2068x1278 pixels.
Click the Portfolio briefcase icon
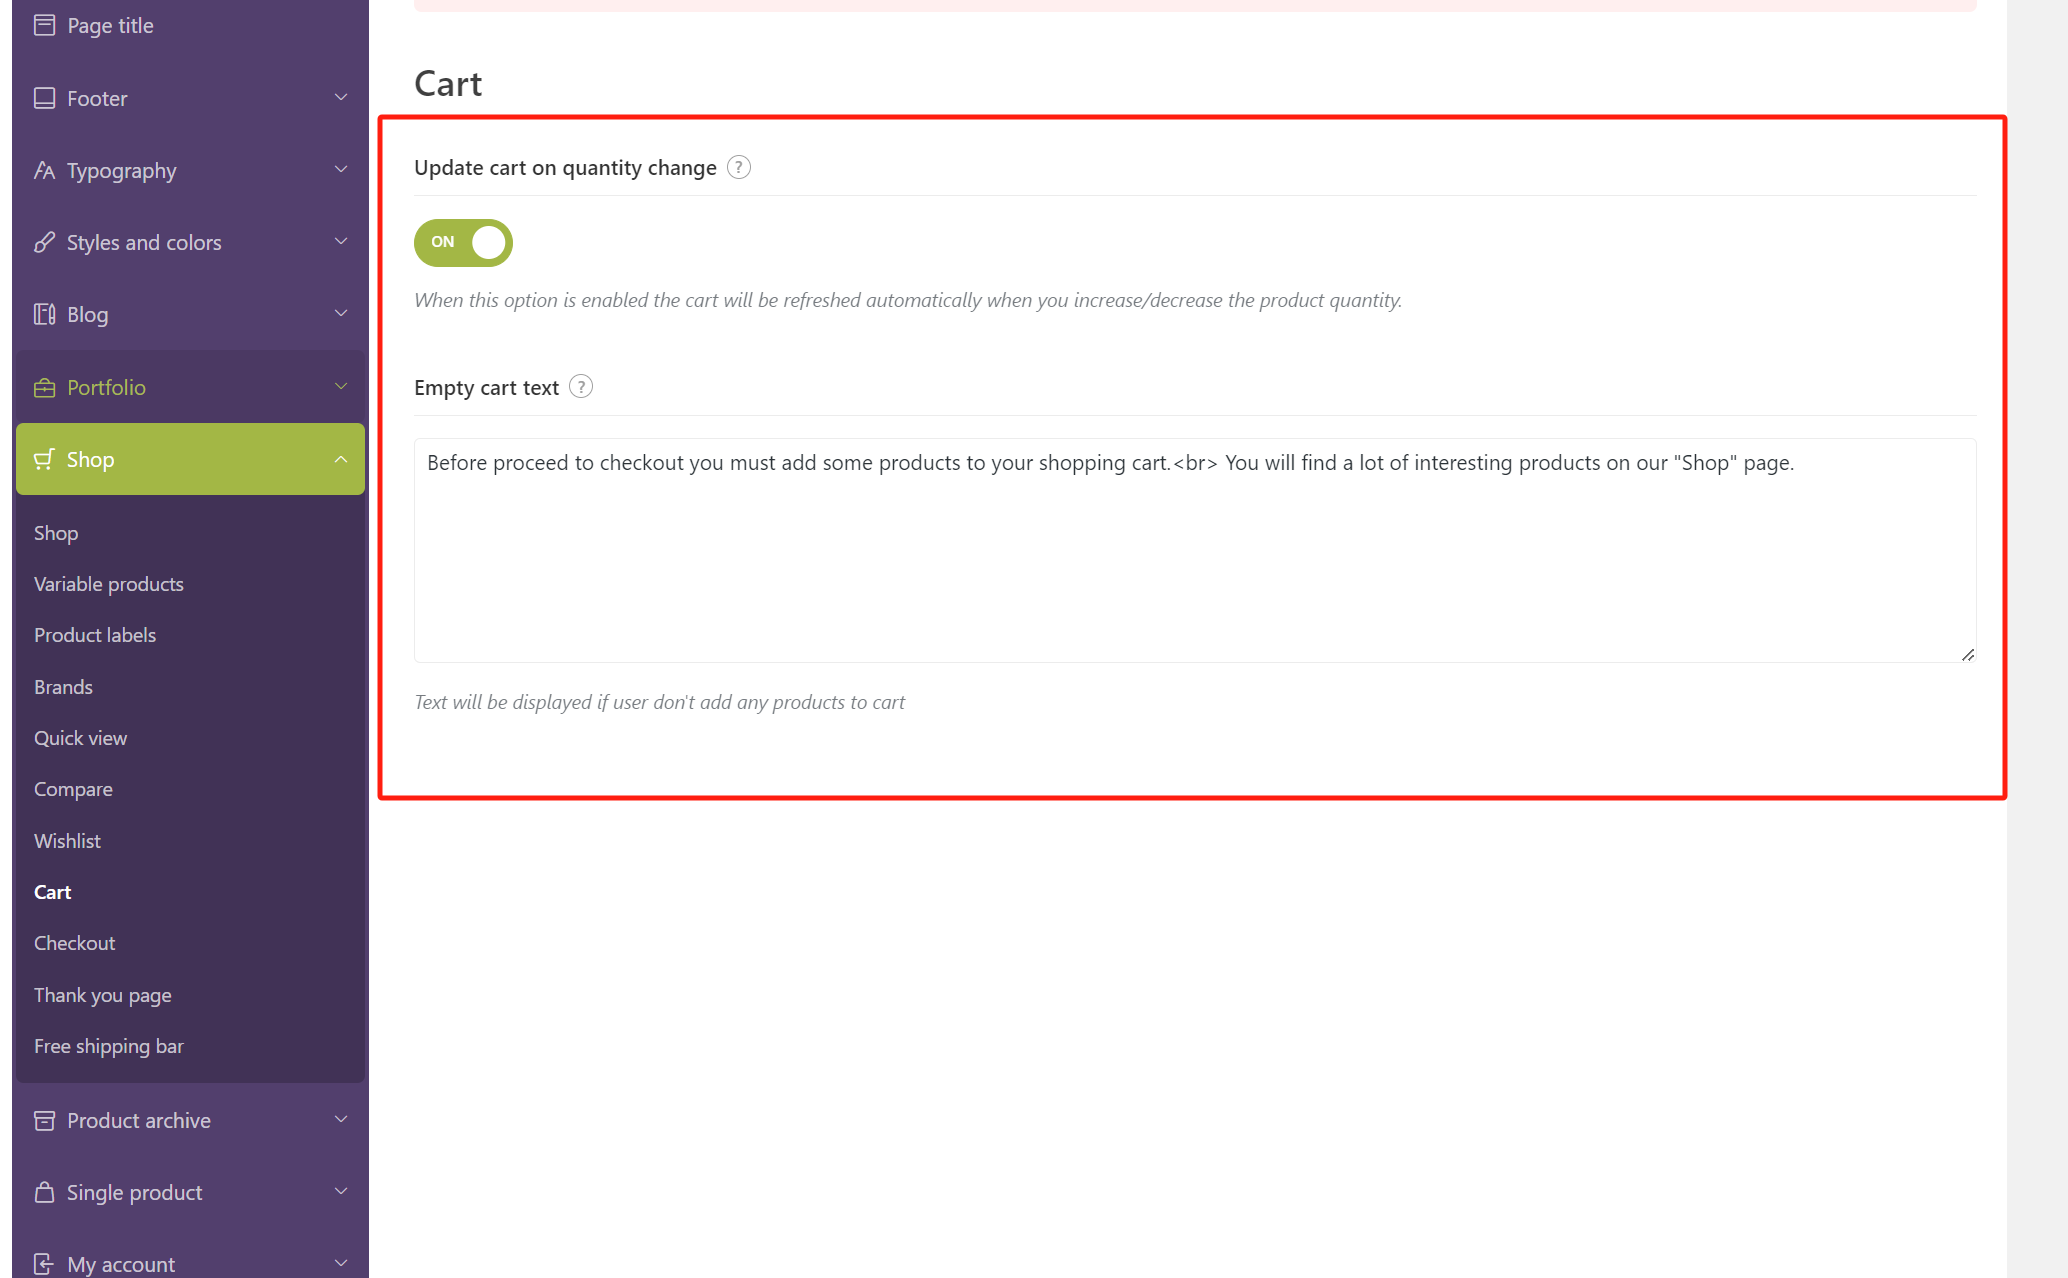(44, 388)
